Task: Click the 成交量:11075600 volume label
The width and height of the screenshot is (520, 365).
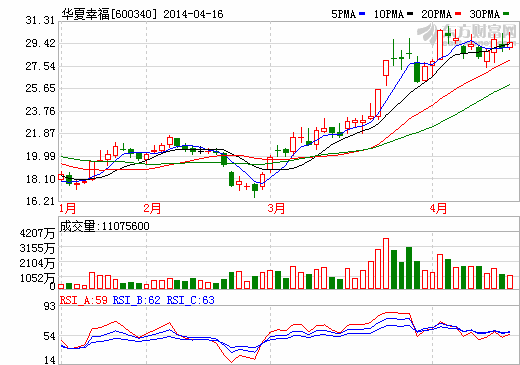Action: click(x=104, y=226)
